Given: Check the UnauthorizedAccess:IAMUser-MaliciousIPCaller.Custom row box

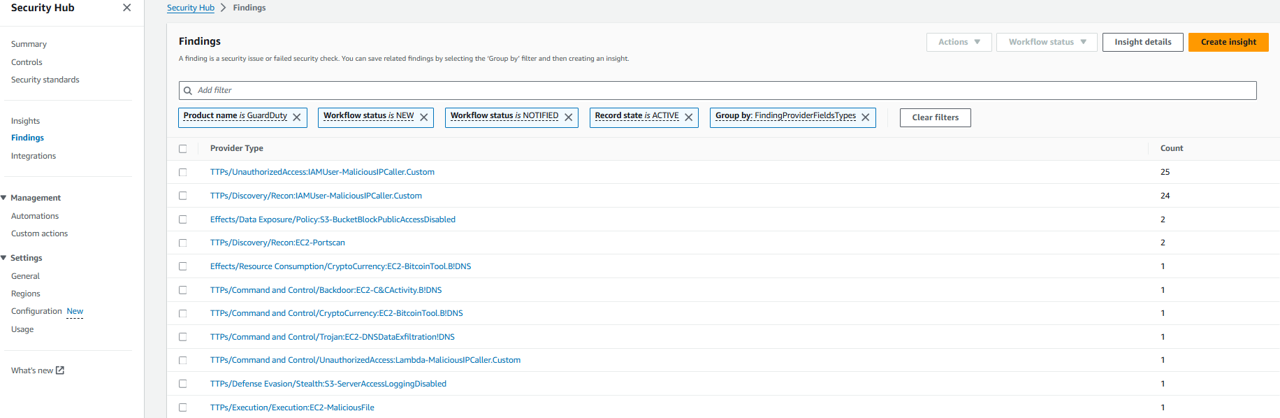Looking at the screenshot, I should tap(183, 172).
